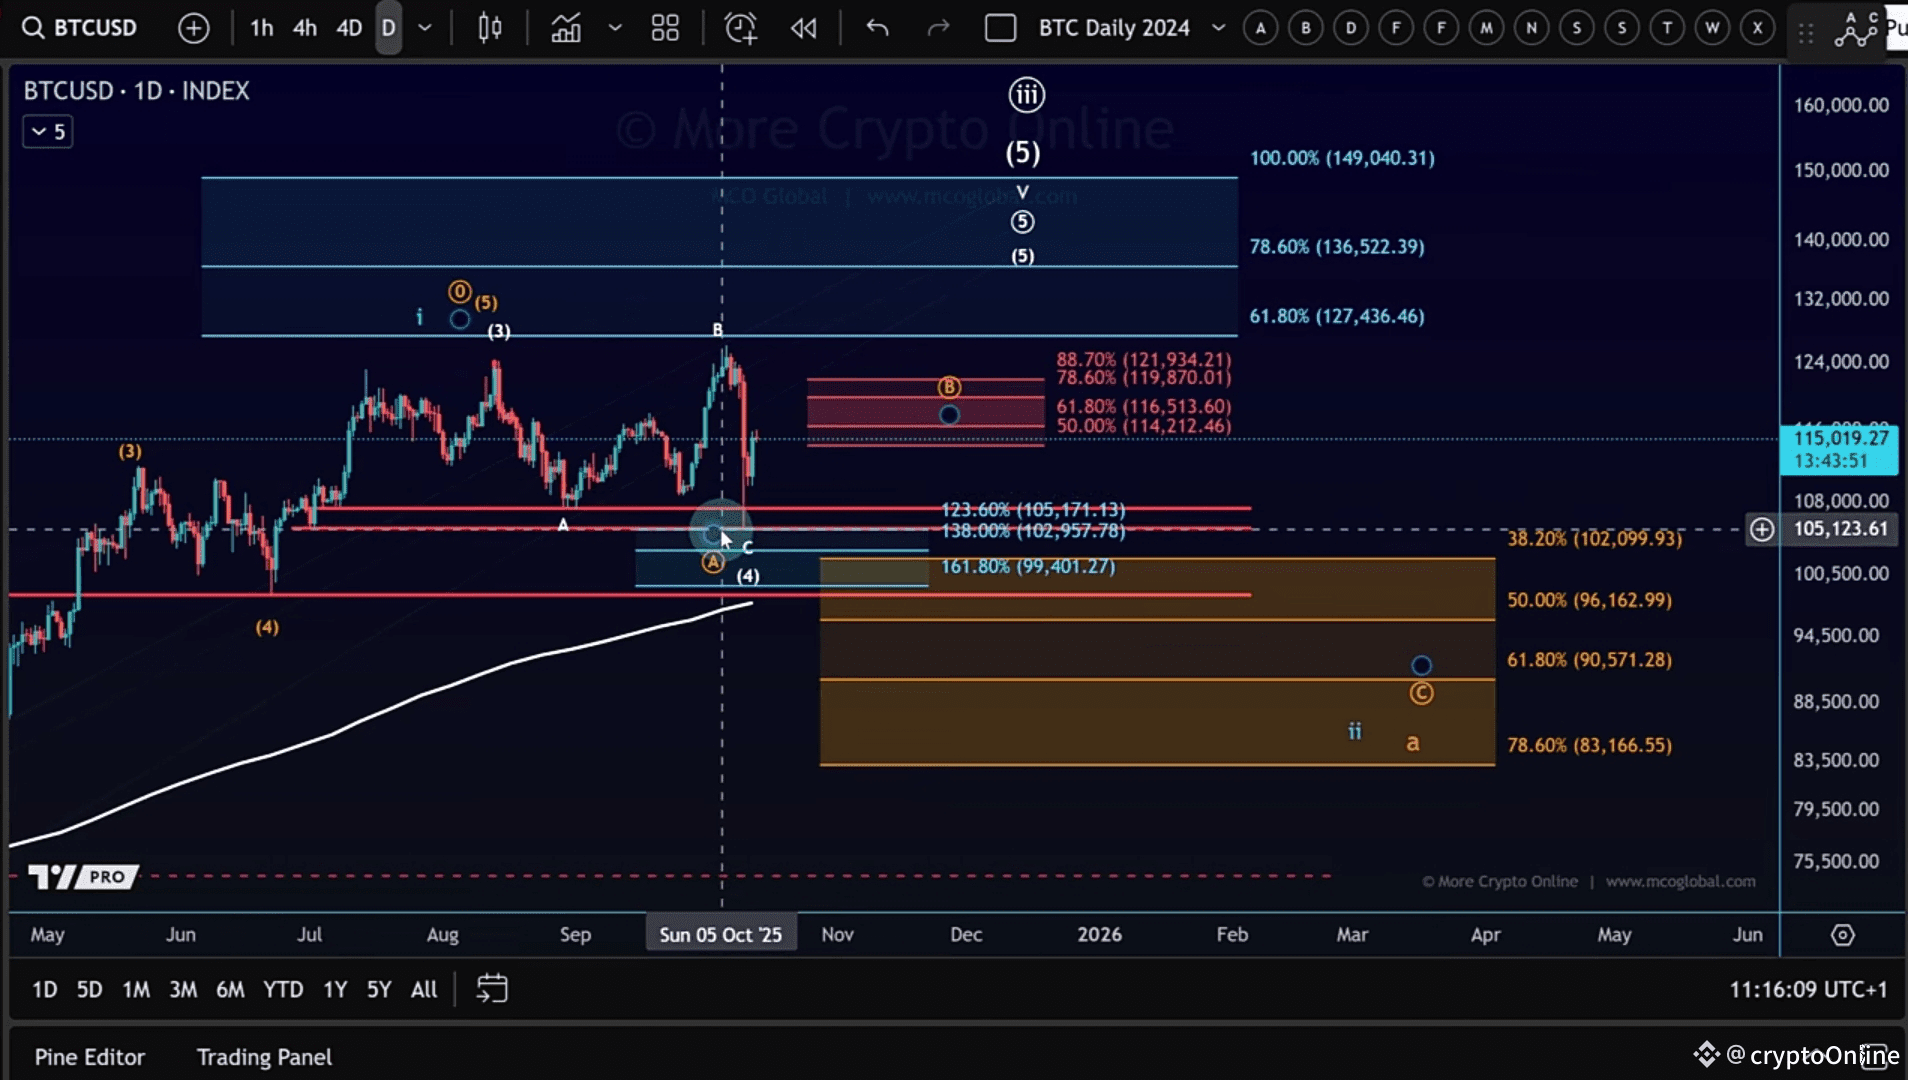Click the connected-nodes pattern icon in top toolbar
The height and width of the screenshot is (1080, 1908).
point(1857,30)
